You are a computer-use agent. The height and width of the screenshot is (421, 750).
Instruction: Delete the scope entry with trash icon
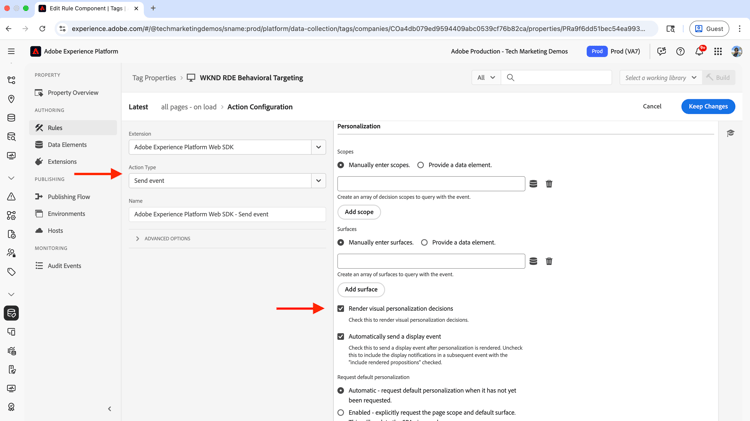(x=549, y=184)
